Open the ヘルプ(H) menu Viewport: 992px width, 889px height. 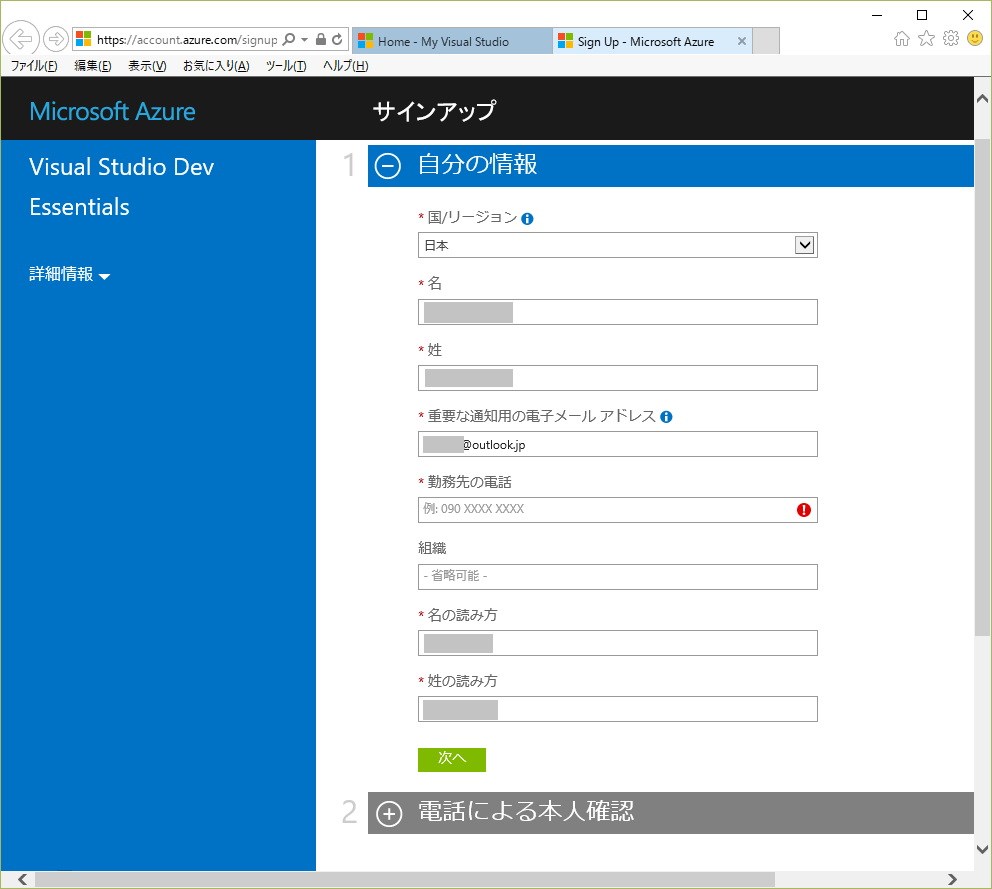pyautogui.click(x=345, y=66)
